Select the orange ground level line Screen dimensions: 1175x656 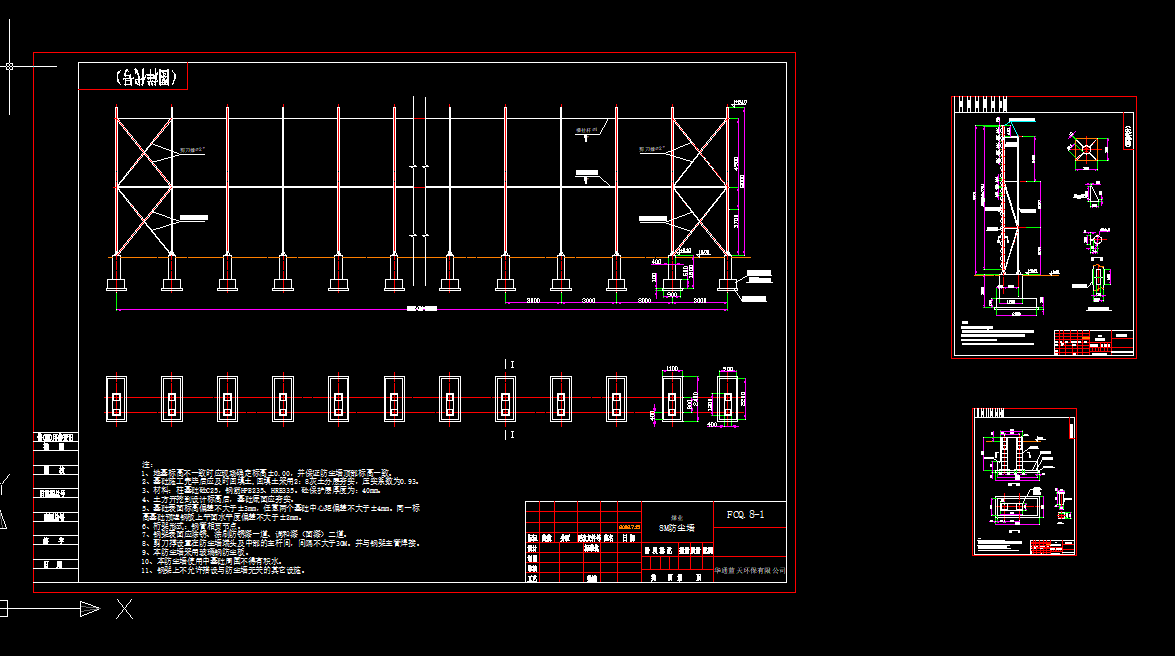tap(431, 258)
